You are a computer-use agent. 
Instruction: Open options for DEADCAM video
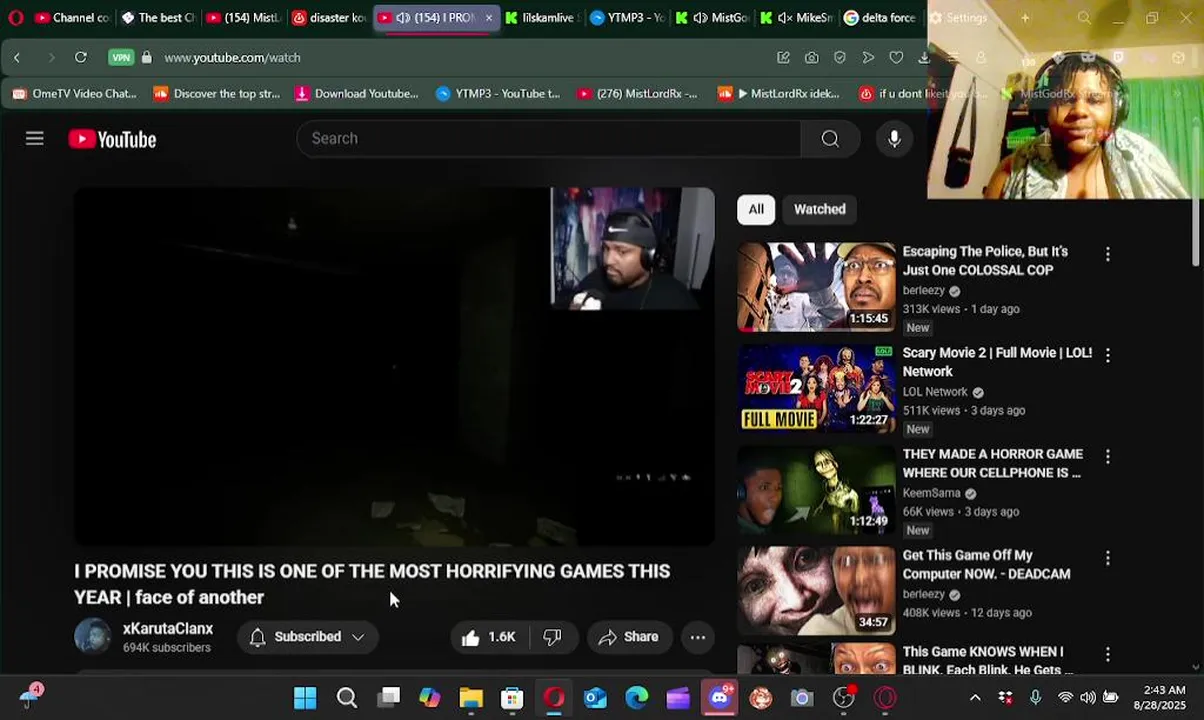click(x=1107, y=558)
